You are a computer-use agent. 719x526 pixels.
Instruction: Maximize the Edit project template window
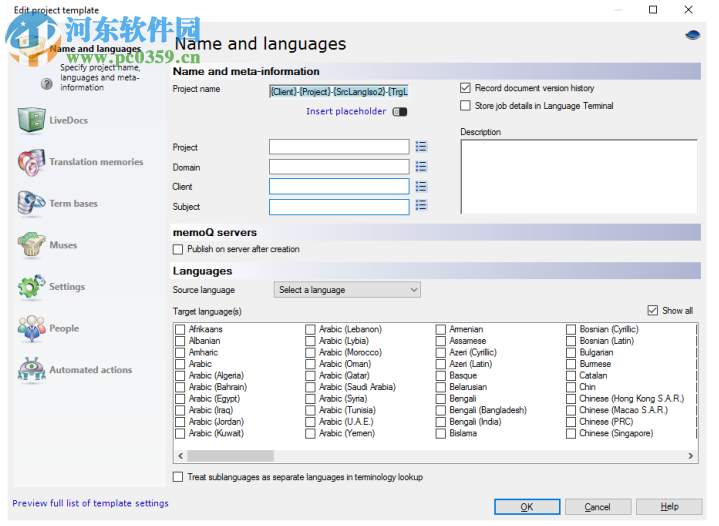[x=653, y=10]
